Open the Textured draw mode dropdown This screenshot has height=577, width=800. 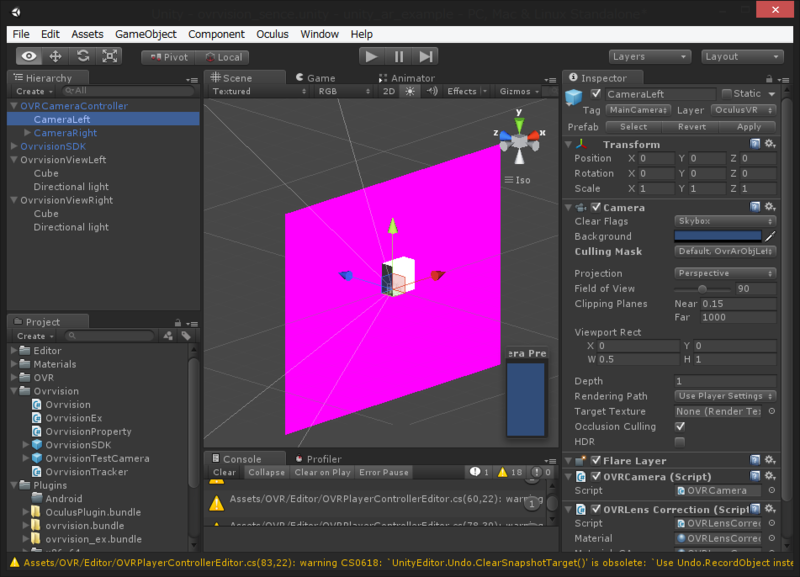point(259,91)
